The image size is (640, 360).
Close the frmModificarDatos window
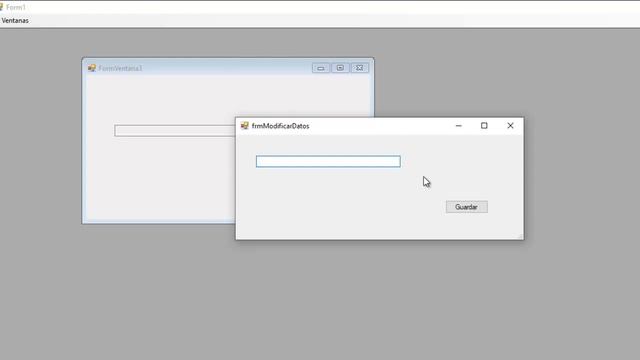(x=510, y=126)
